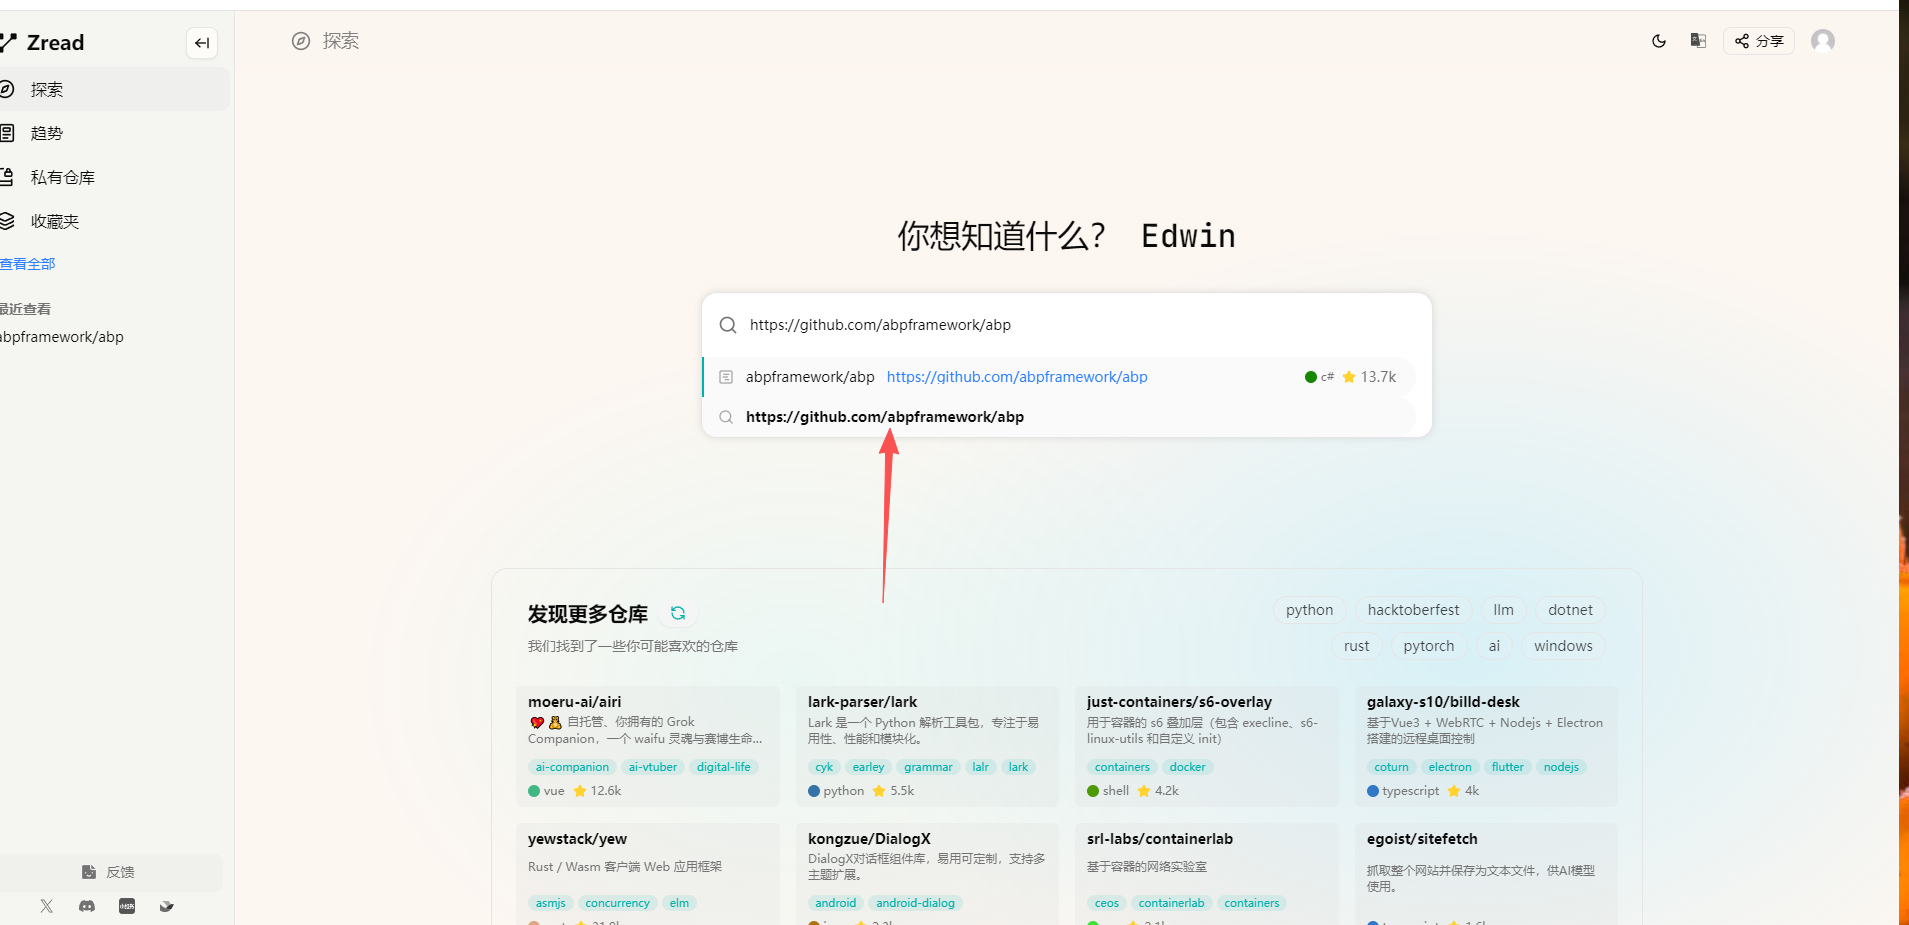Open the galaxy-s10/billd-desk repository card
Image resolution: width=1909 pixels, height=925 pixels.
(x=1486, y=746)
